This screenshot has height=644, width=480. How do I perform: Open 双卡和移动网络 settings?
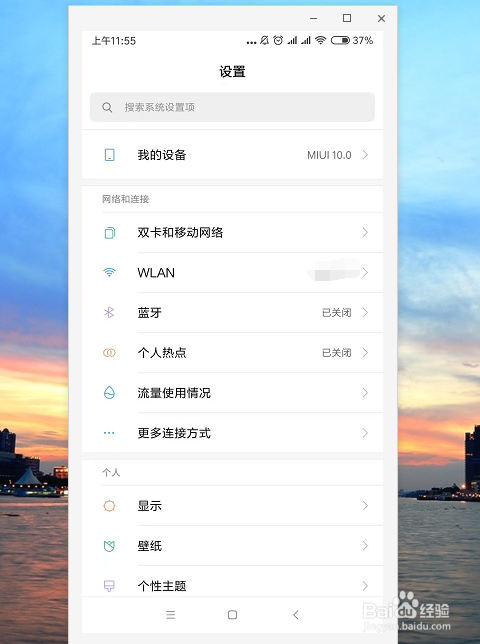pos(232,232)
